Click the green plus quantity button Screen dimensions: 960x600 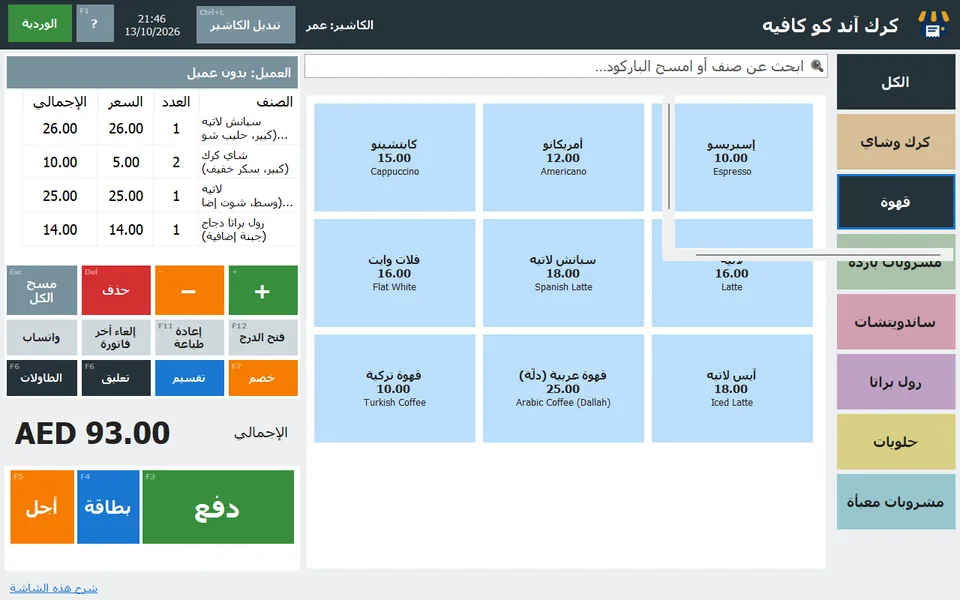[263, 290]
